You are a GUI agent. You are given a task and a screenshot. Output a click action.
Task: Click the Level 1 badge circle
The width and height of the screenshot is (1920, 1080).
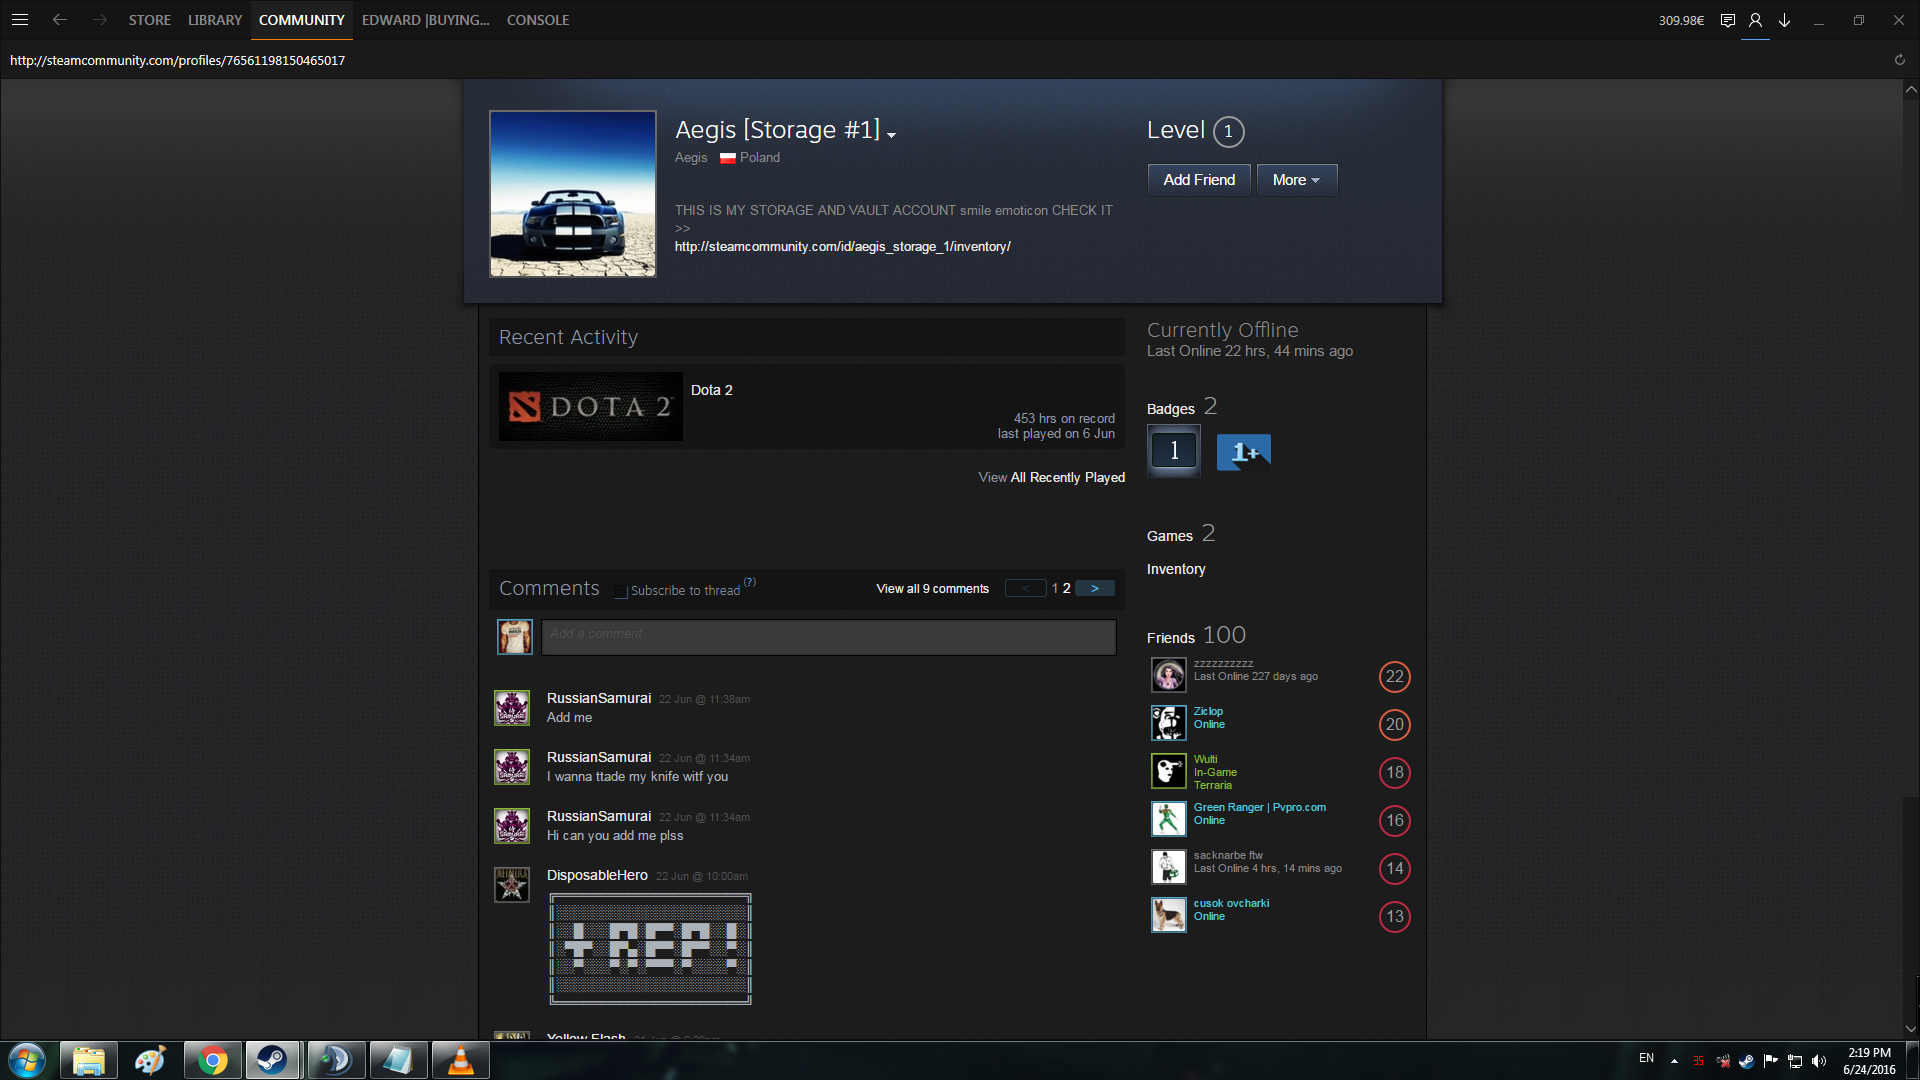click(x=1228, y=131)
